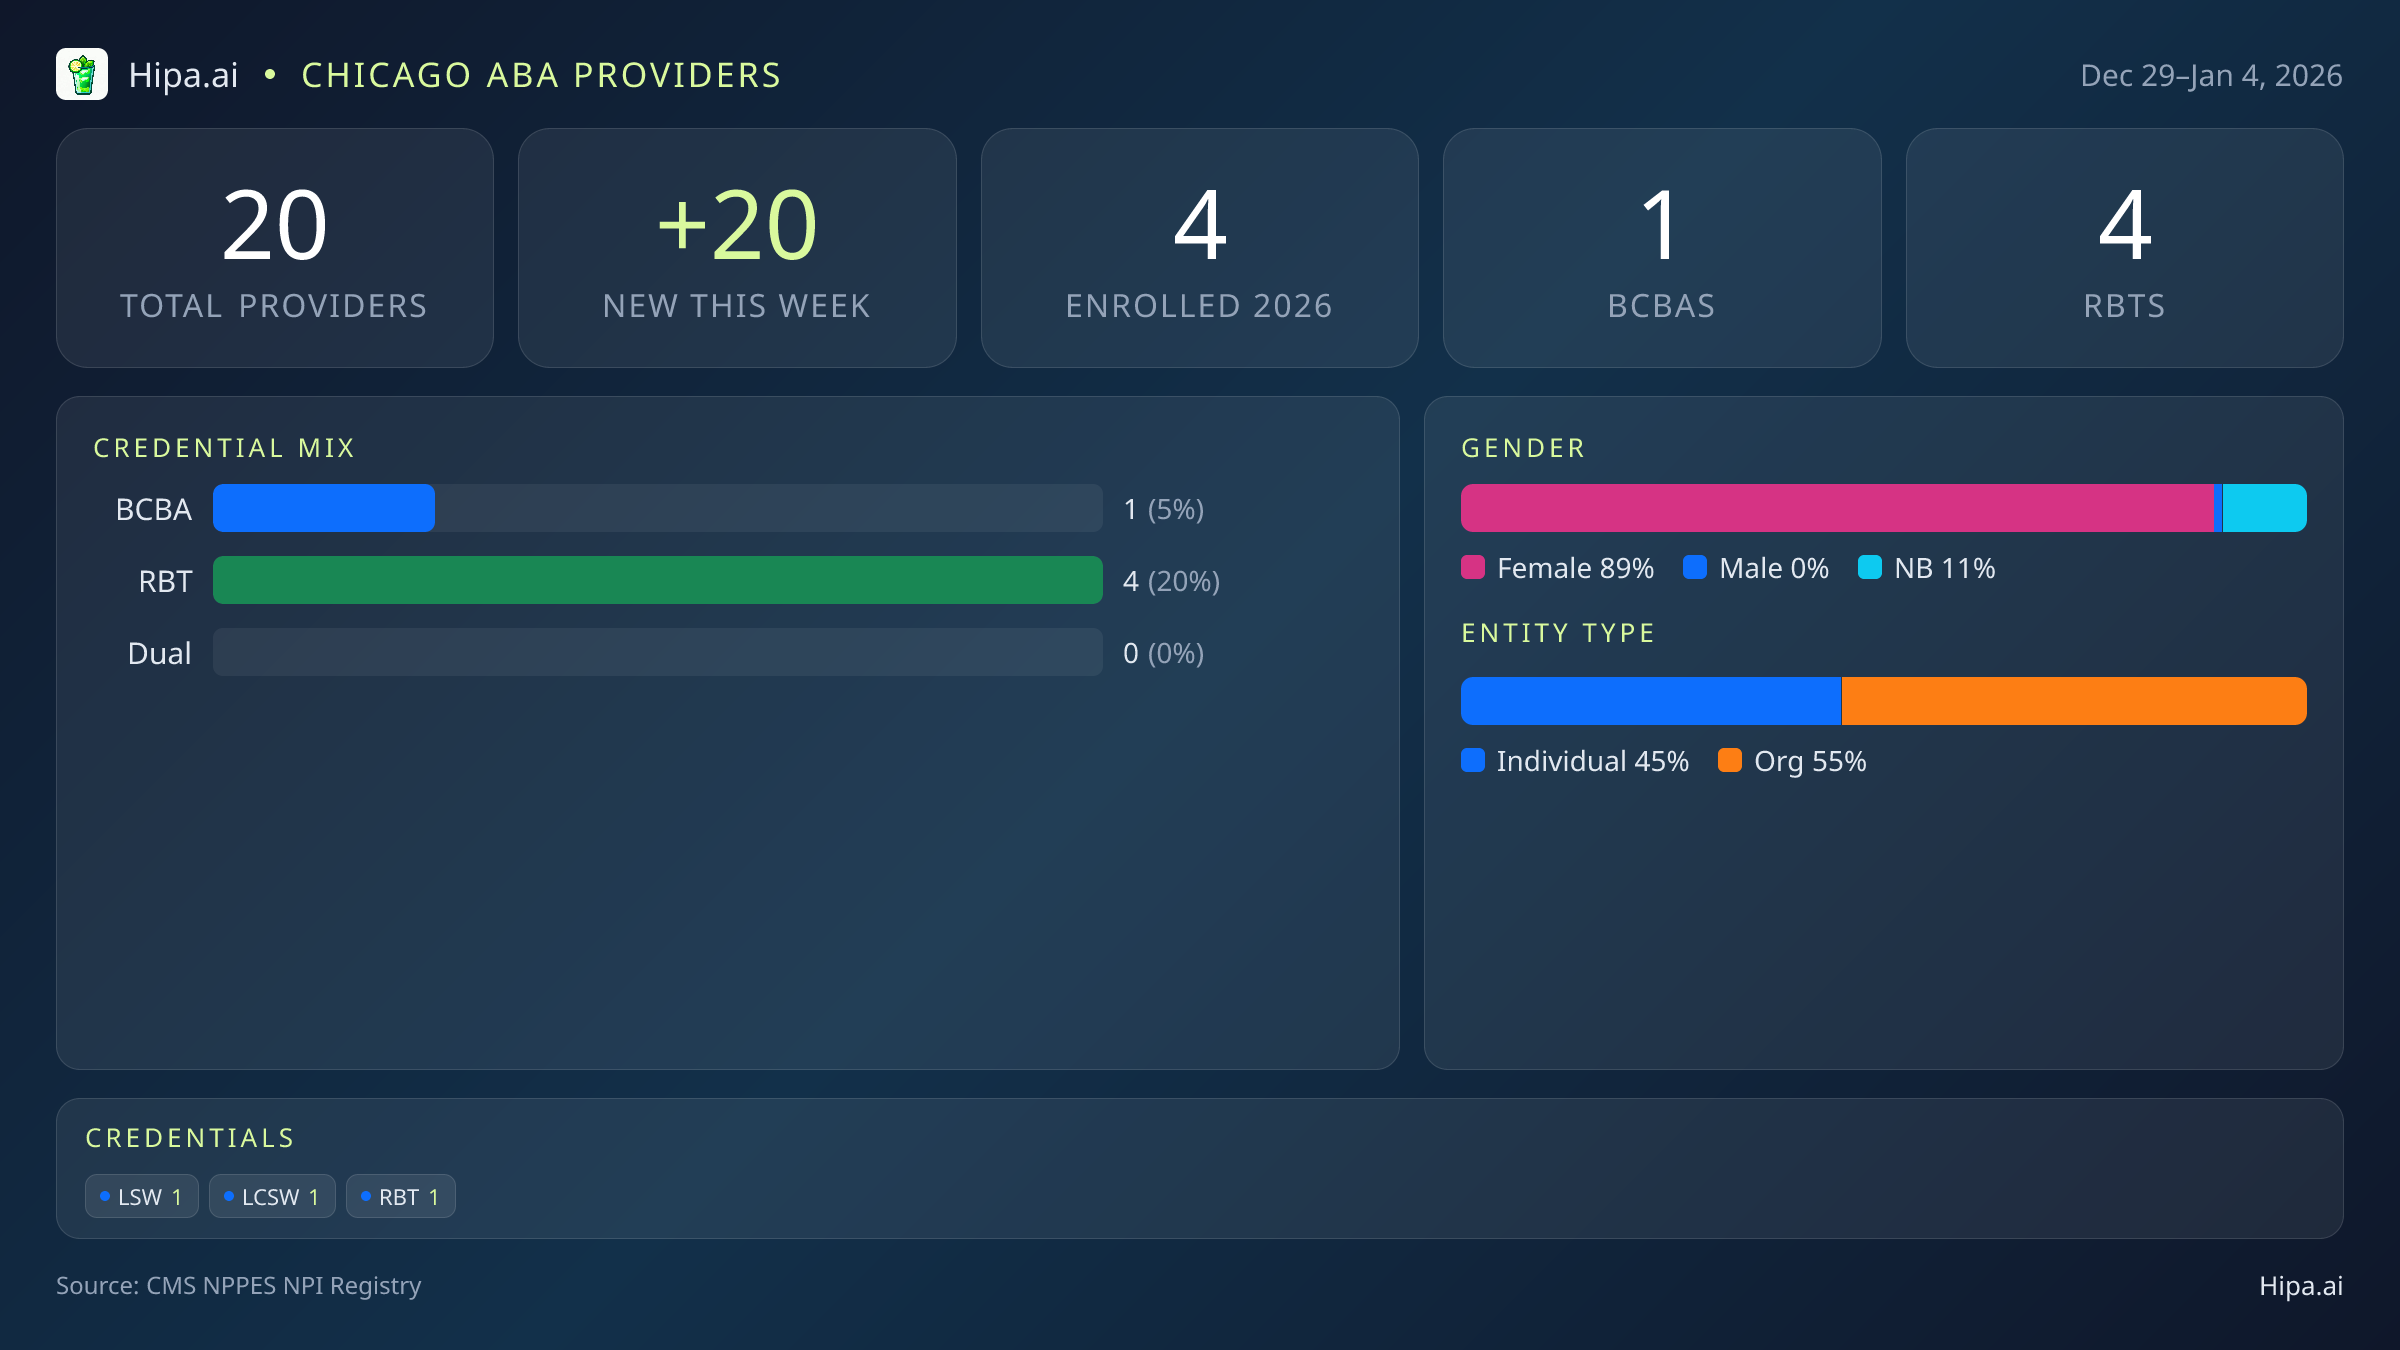The height and width of the screenshot is (1350, 2400).
Task: Click the LCSW 1 credential chip
Action: (x=272, y=1196)
